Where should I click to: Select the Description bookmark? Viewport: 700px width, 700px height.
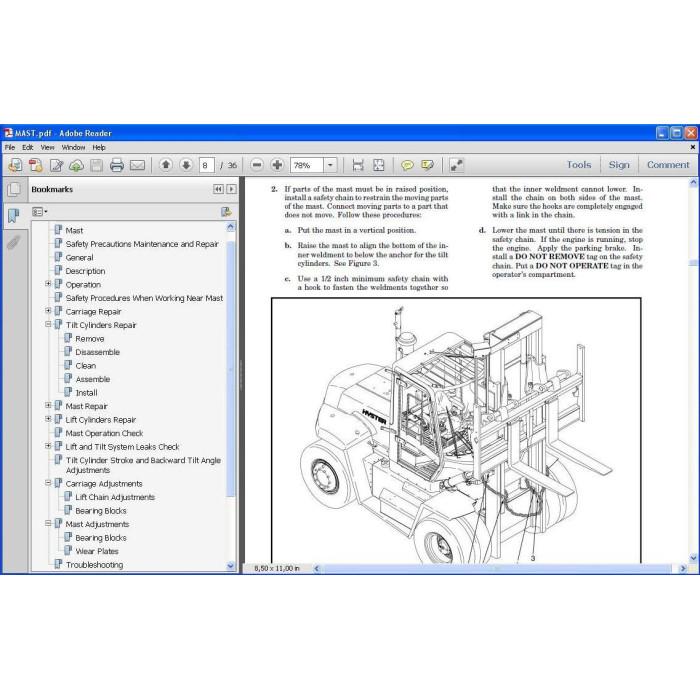(85, 271)
